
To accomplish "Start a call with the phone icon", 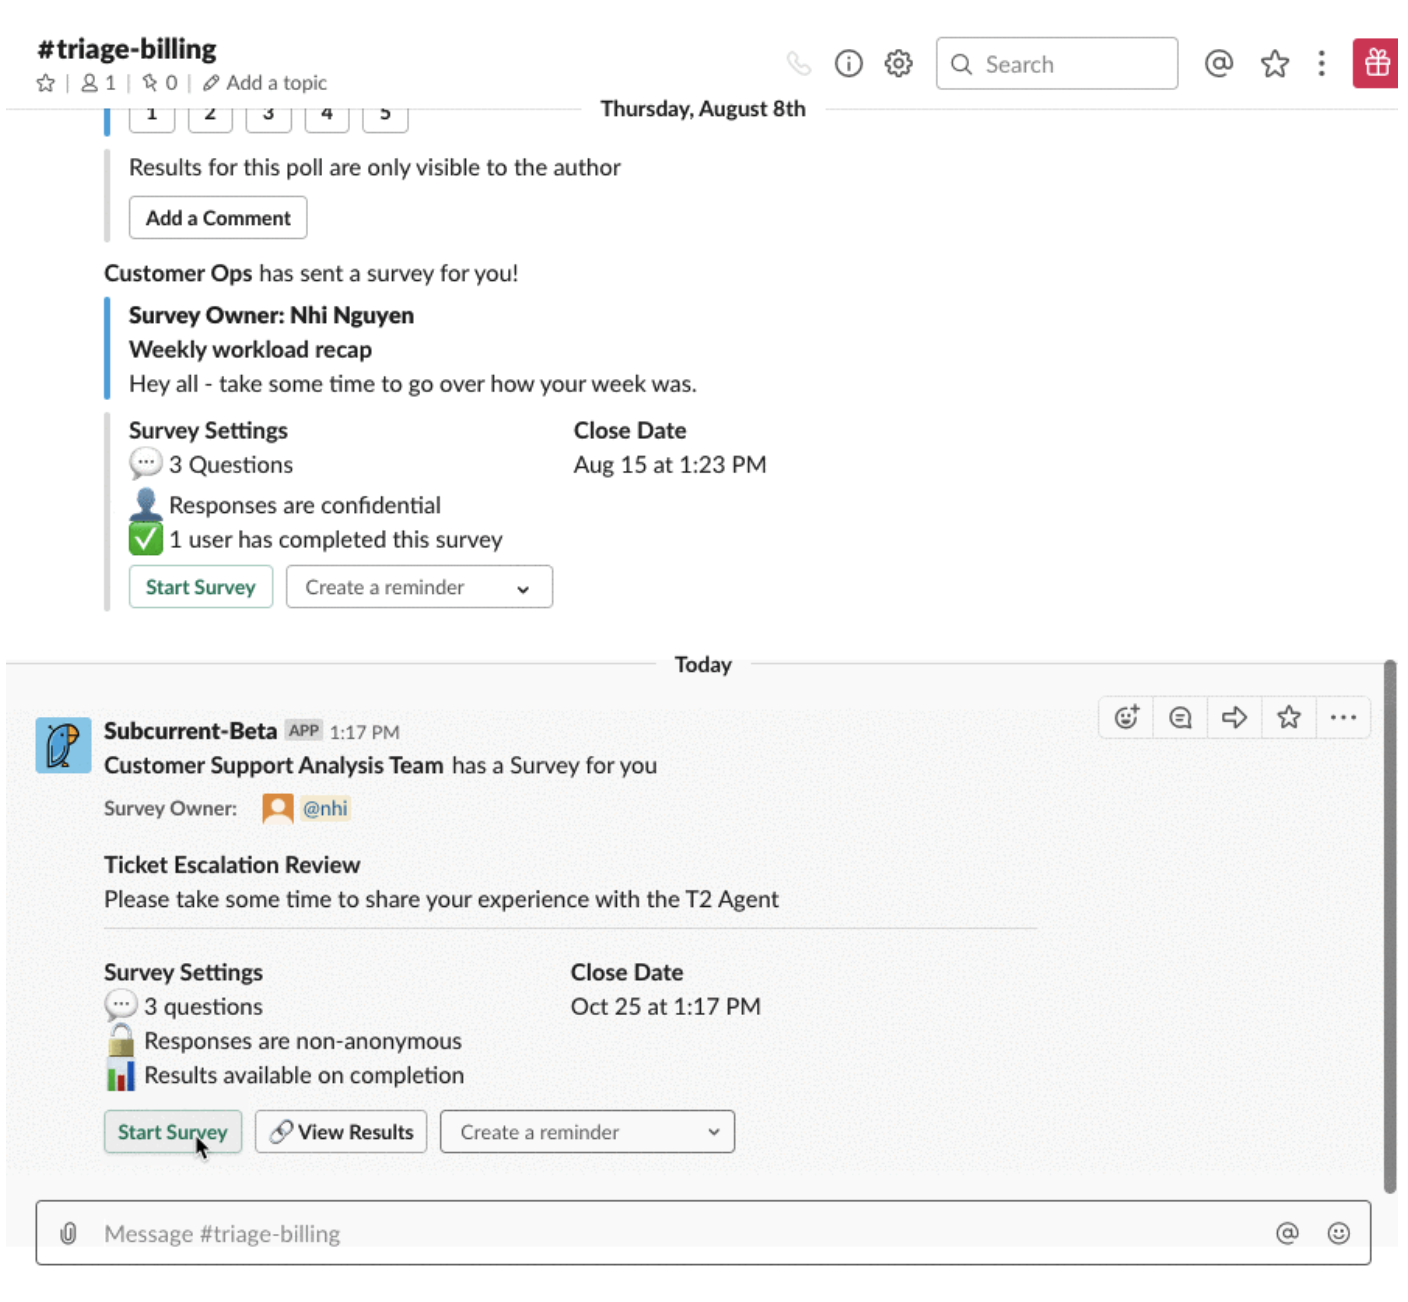I will pyautogui.click(x=798, y=64).
